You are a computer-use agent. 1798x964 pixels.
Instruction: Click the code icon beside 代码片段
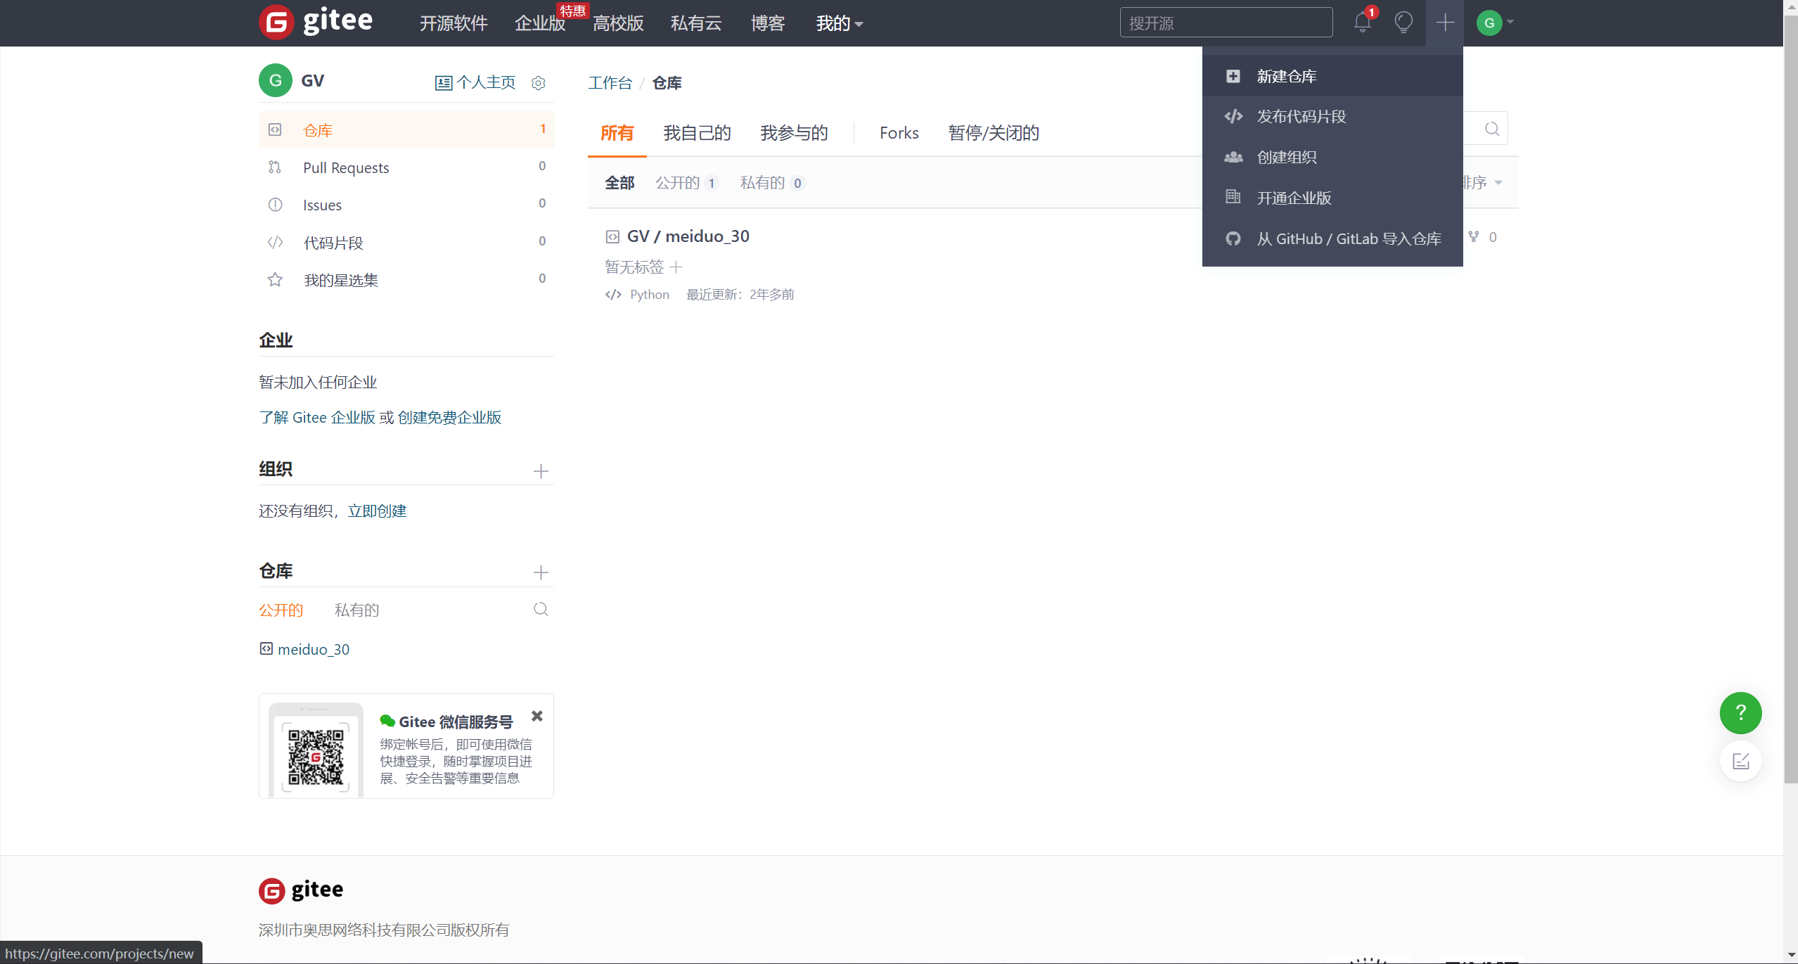click(x=275, y=242)
